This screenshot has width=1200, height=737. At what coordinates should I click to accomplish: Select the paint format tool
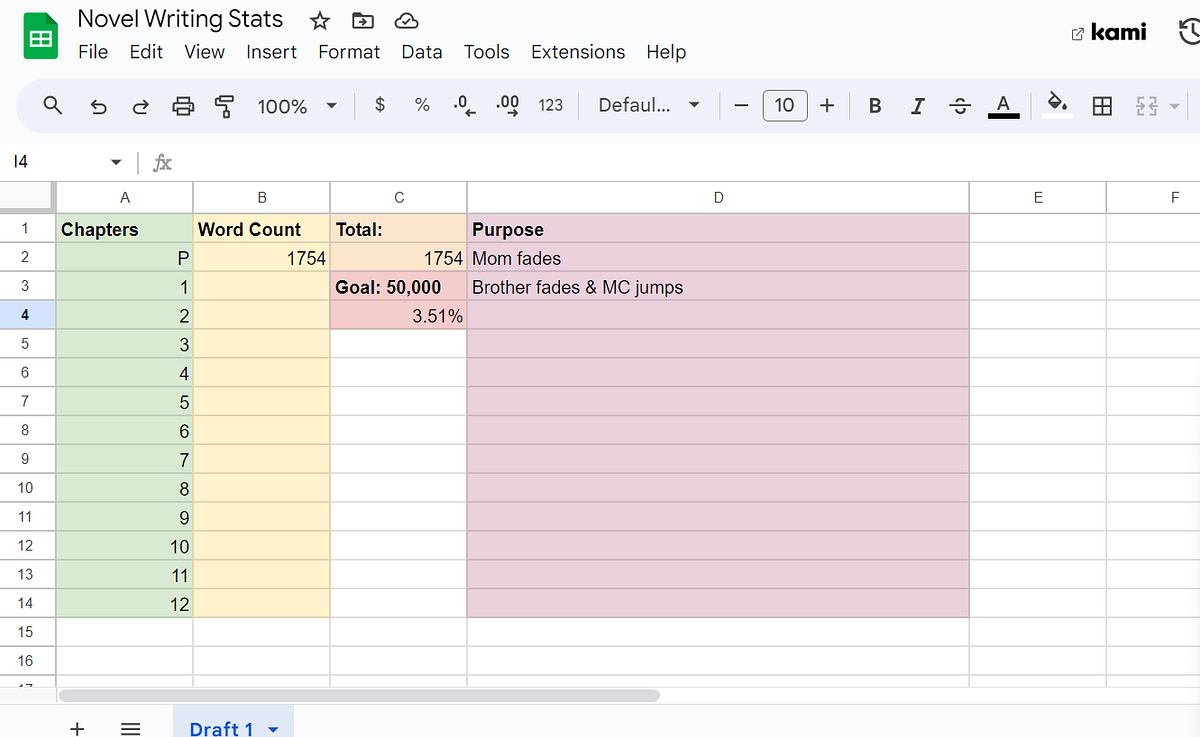tap(224, 105)
